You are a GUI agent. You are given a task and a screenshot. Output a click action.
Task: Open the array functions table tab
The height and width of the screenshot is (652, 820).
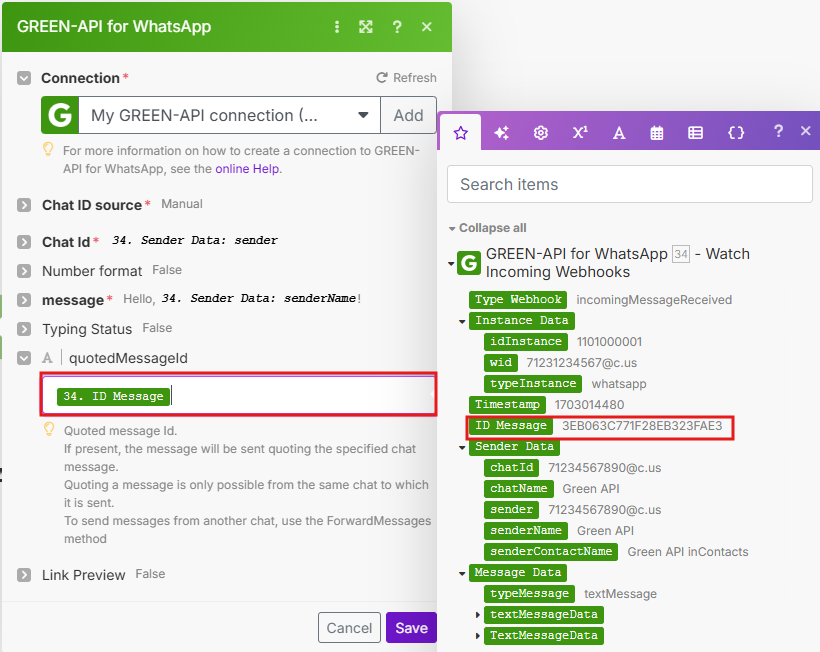[696, 132]
